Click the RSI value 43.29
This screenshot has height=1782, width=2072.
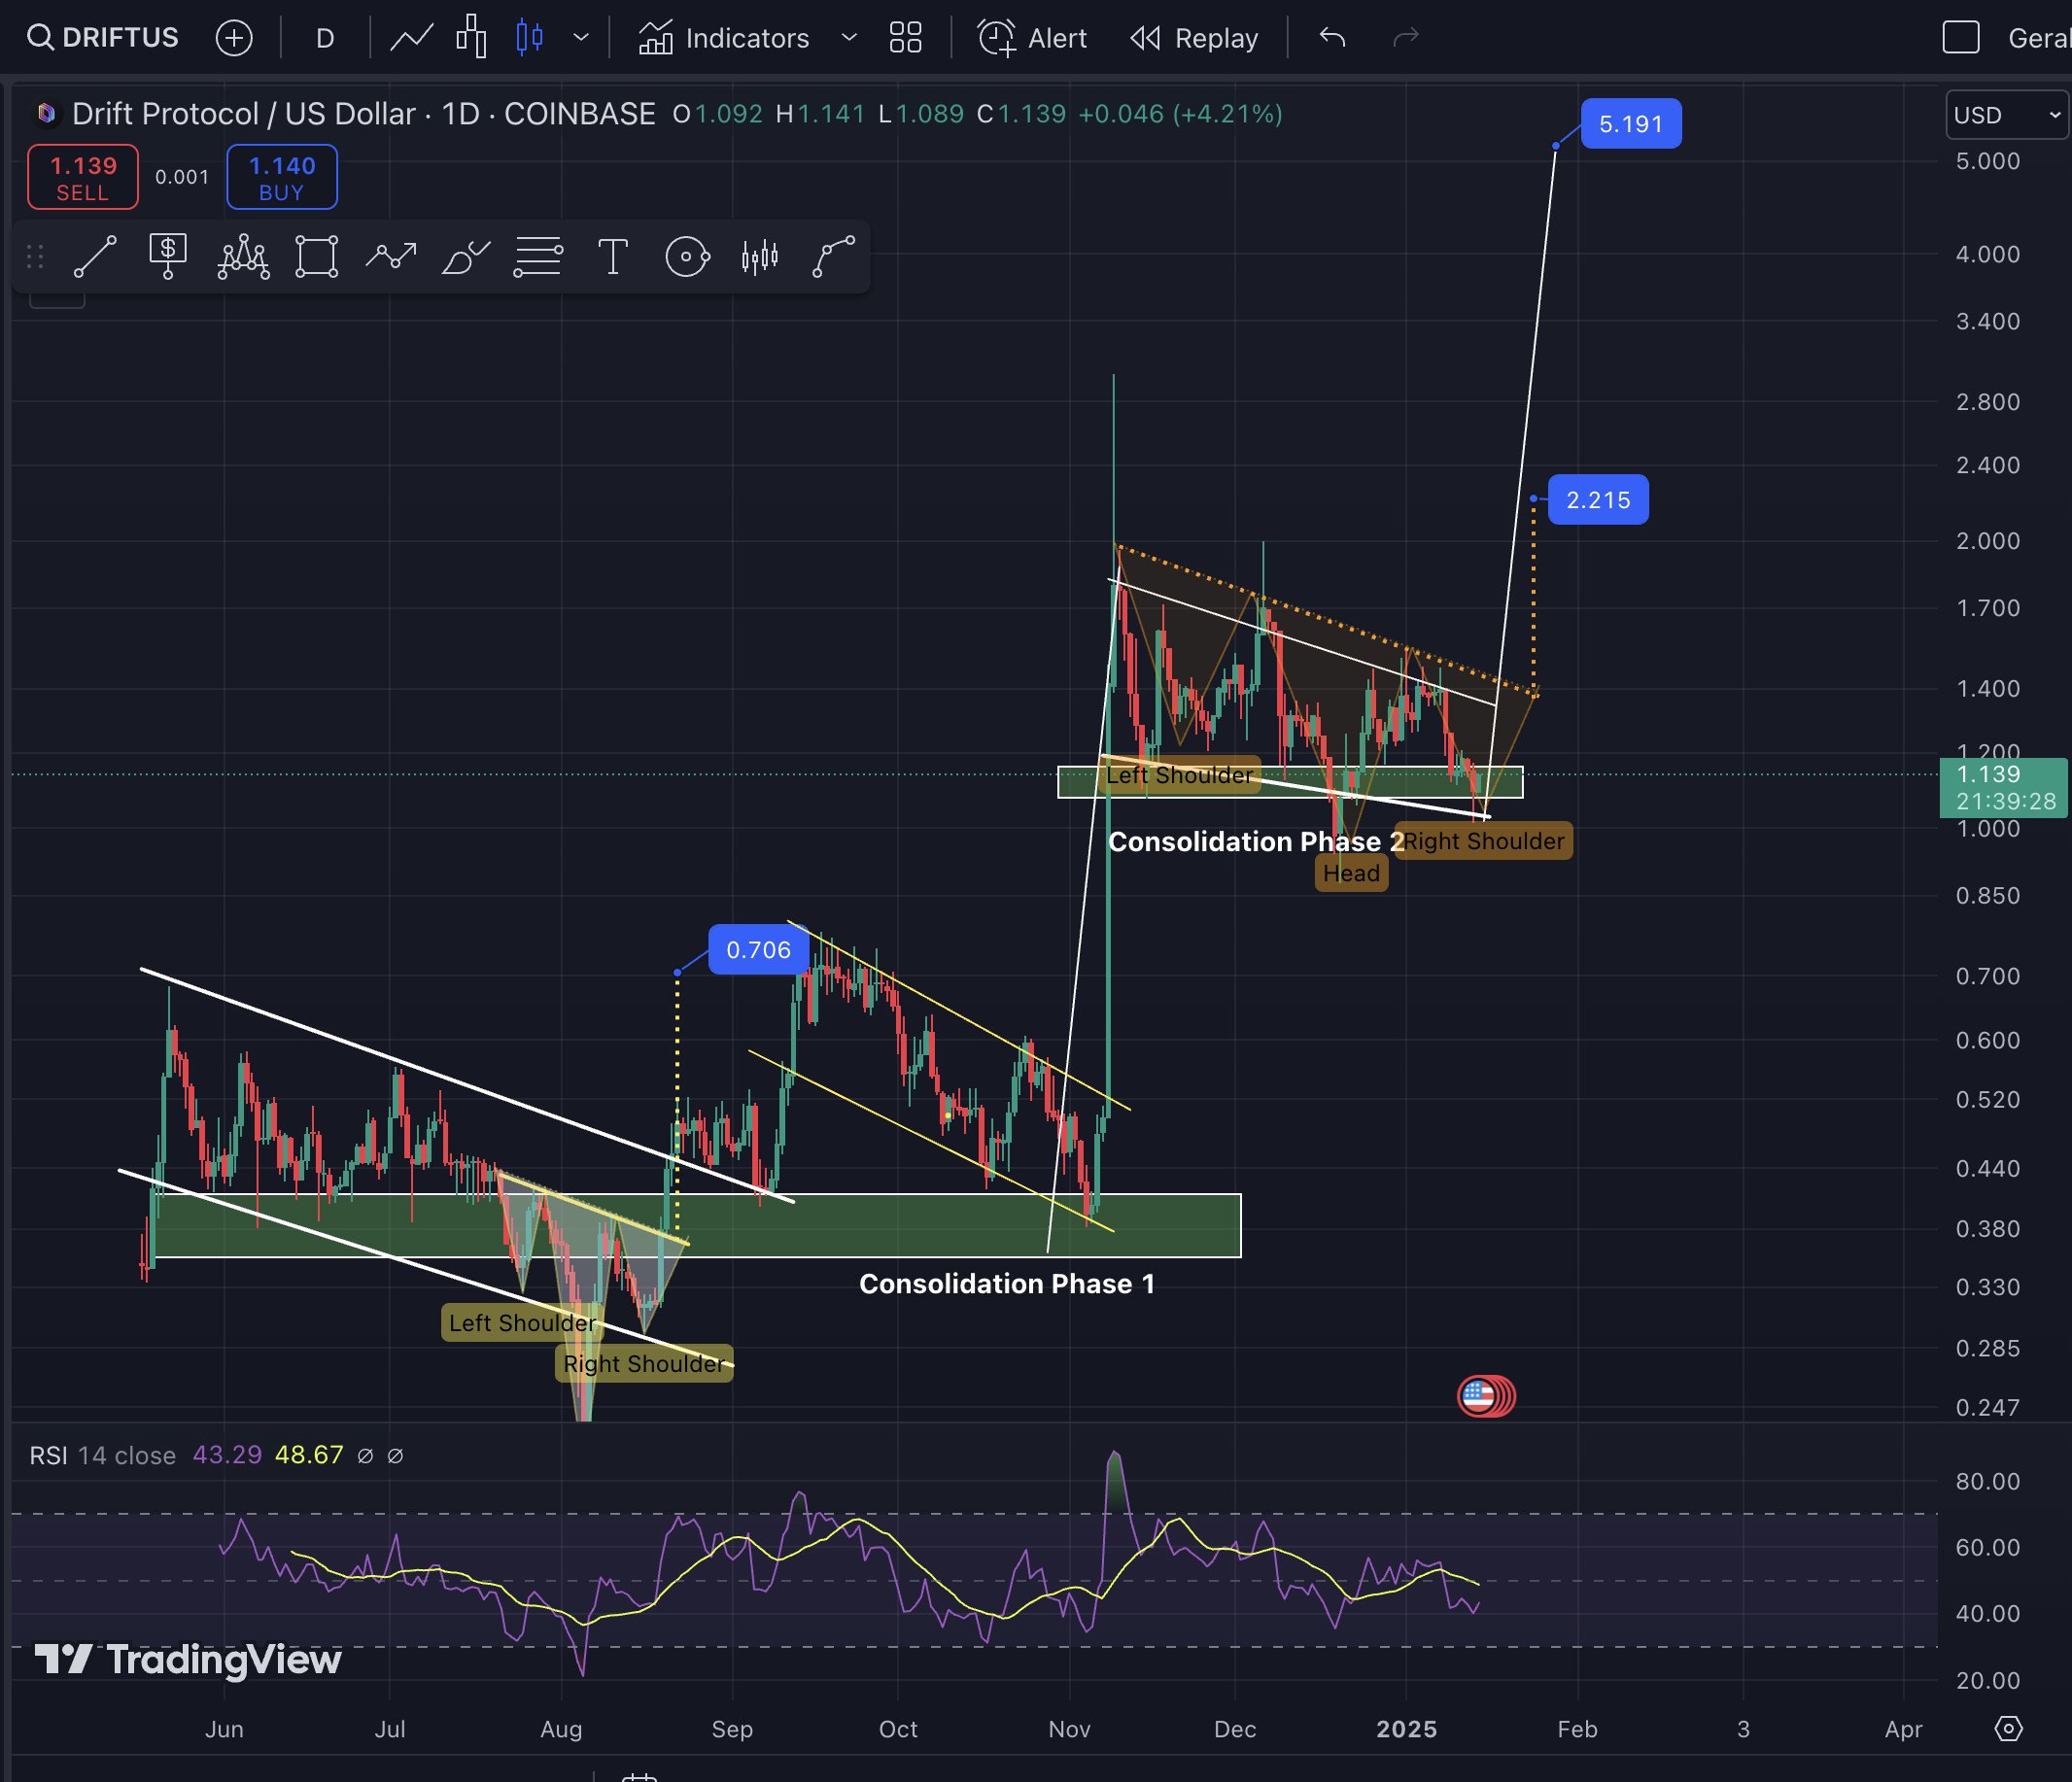227,1455
